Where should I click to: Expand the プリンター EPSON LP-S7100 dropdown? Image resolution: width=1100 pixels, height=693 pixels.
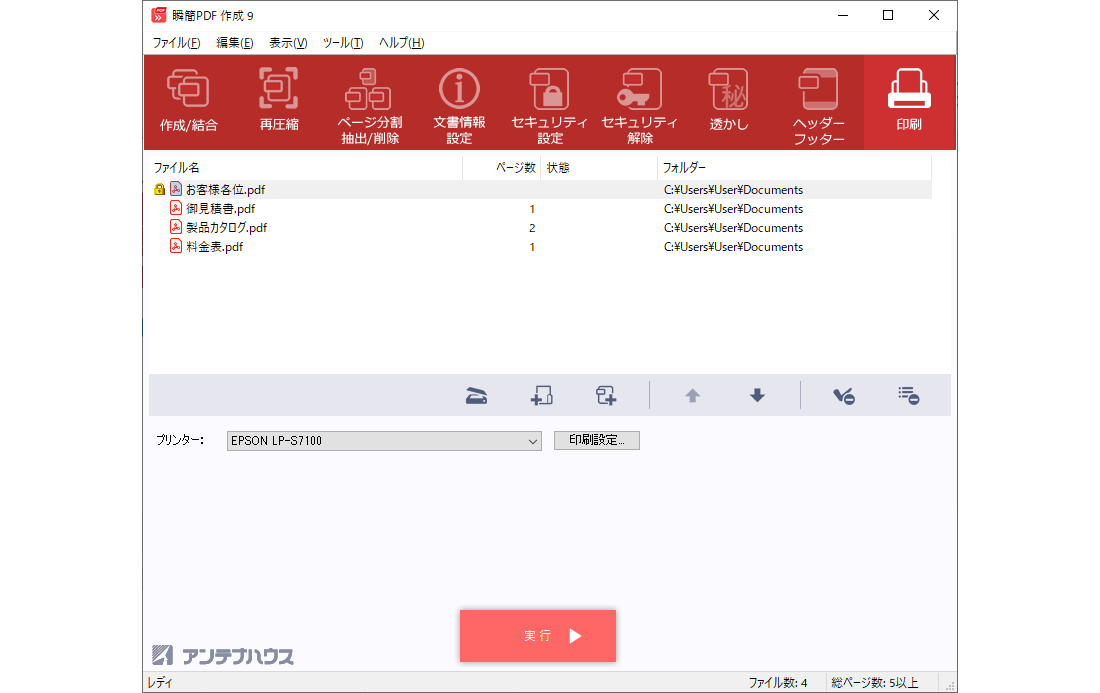click(384, 440)
